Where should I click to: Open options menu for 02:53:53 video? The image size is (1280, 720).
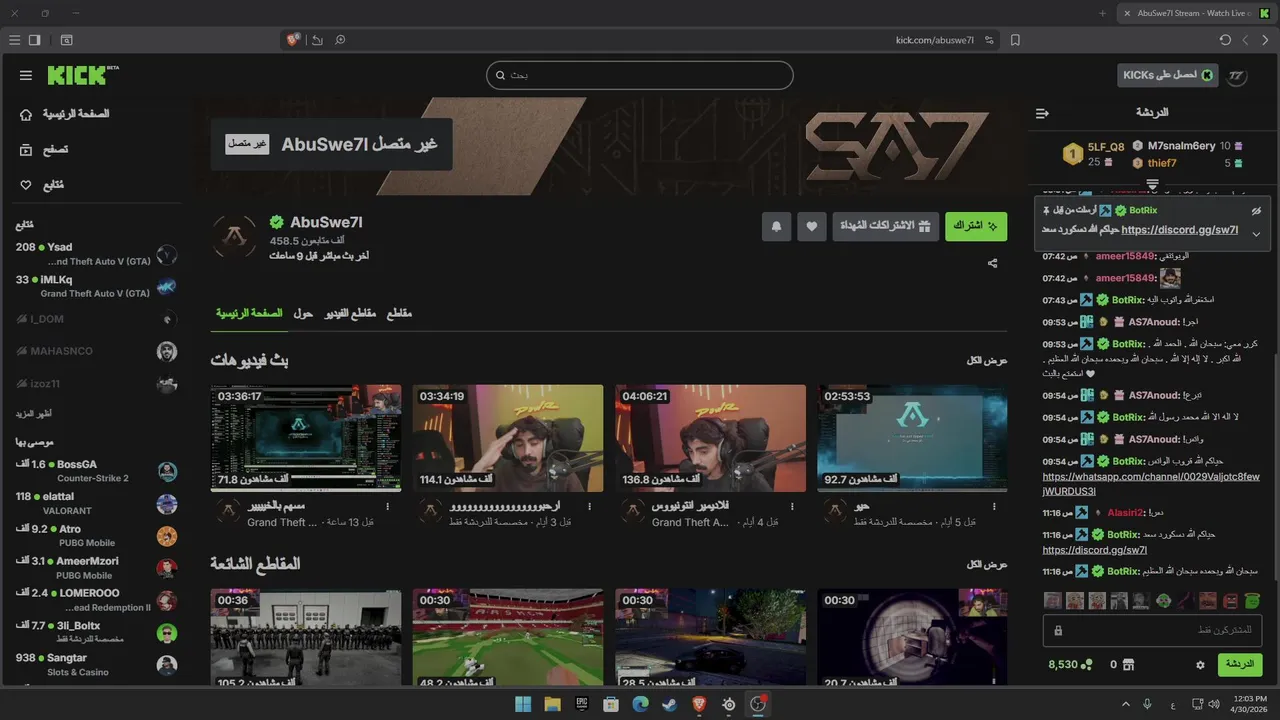point(993,507)
